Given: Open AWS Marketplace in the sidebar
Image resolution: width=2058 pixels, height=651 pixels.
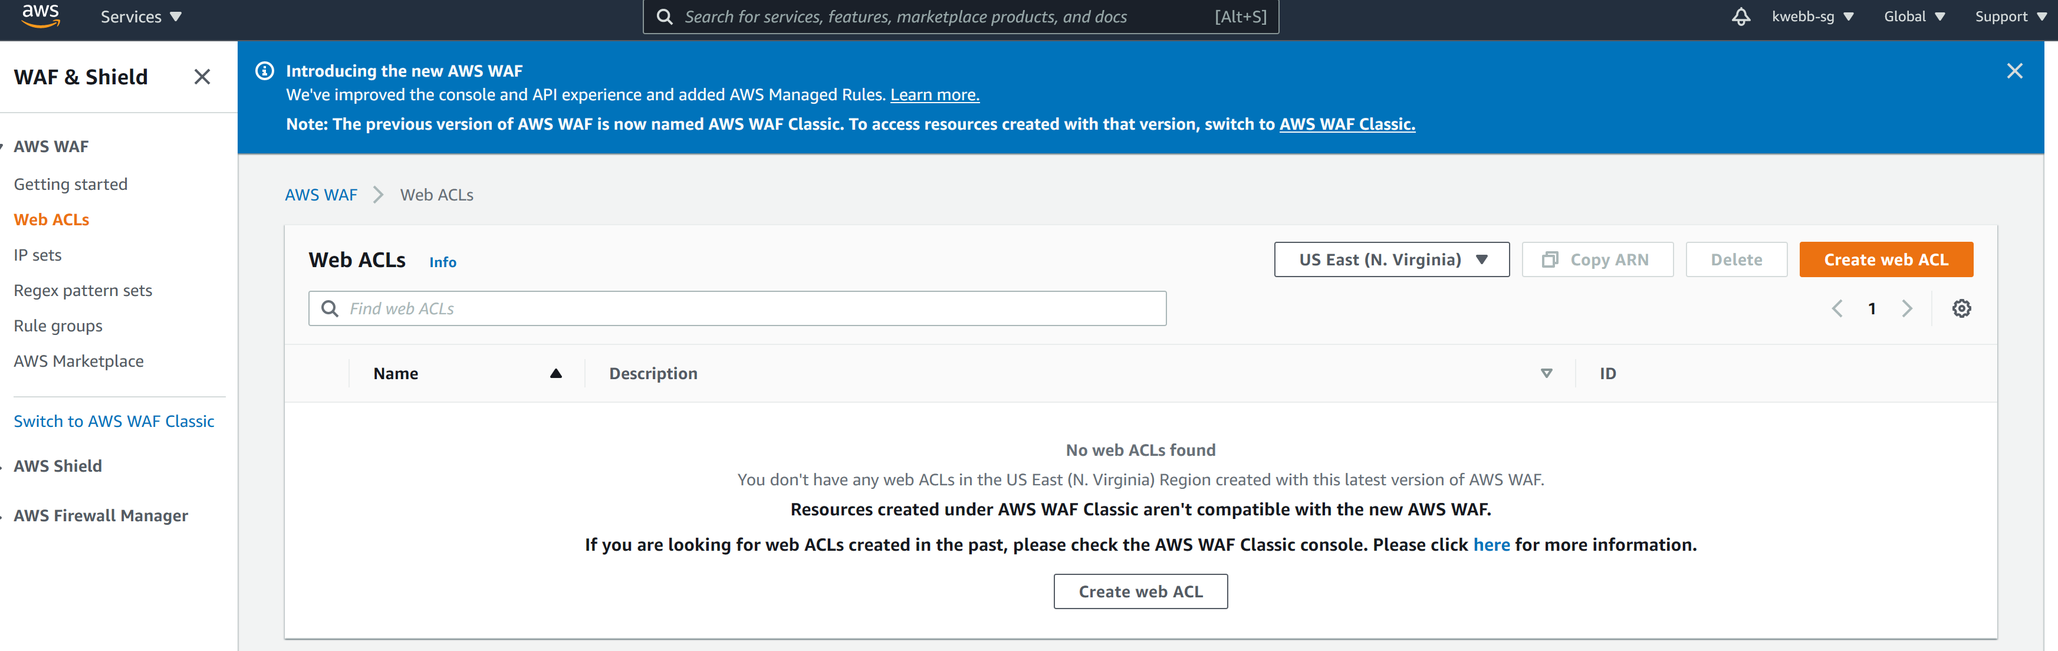Looking at the screenshot, I should tap(79, 361).
